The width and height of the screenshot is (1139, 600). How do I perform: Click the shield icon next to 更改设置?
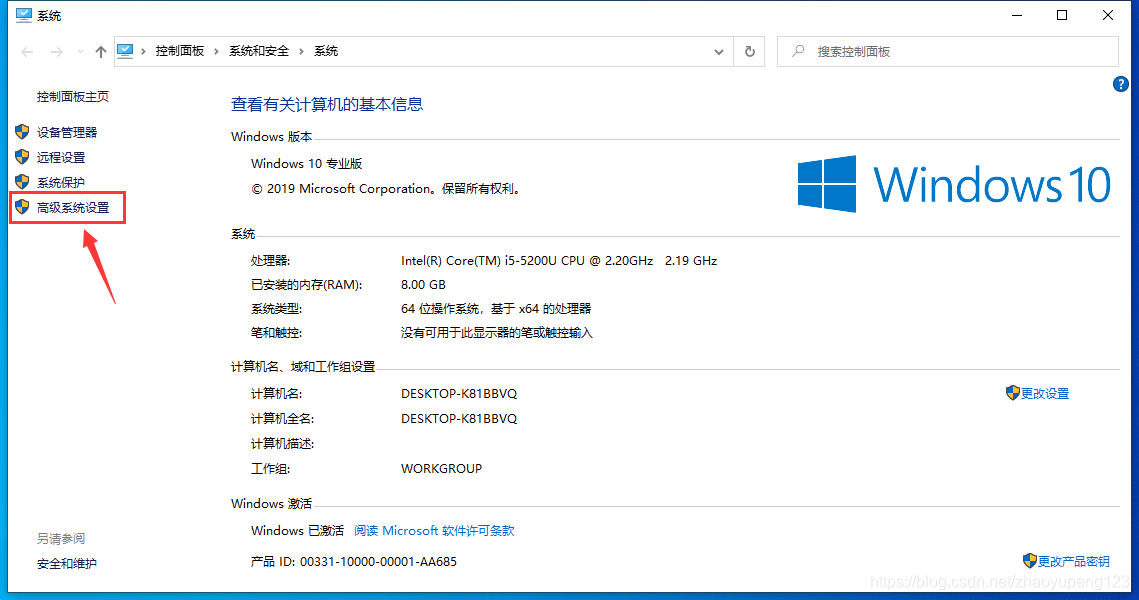(1013, 393)
